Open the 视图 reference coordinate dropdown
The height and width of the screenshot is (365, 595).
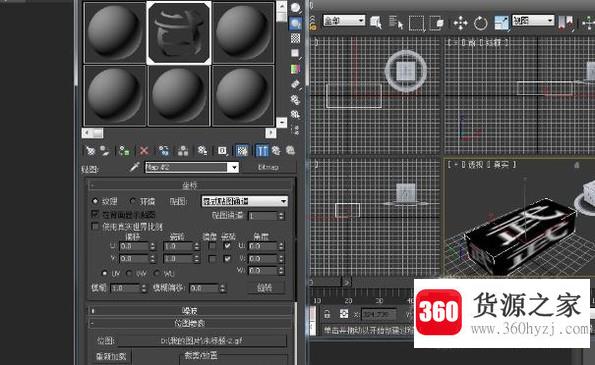(x=533, y=20)
